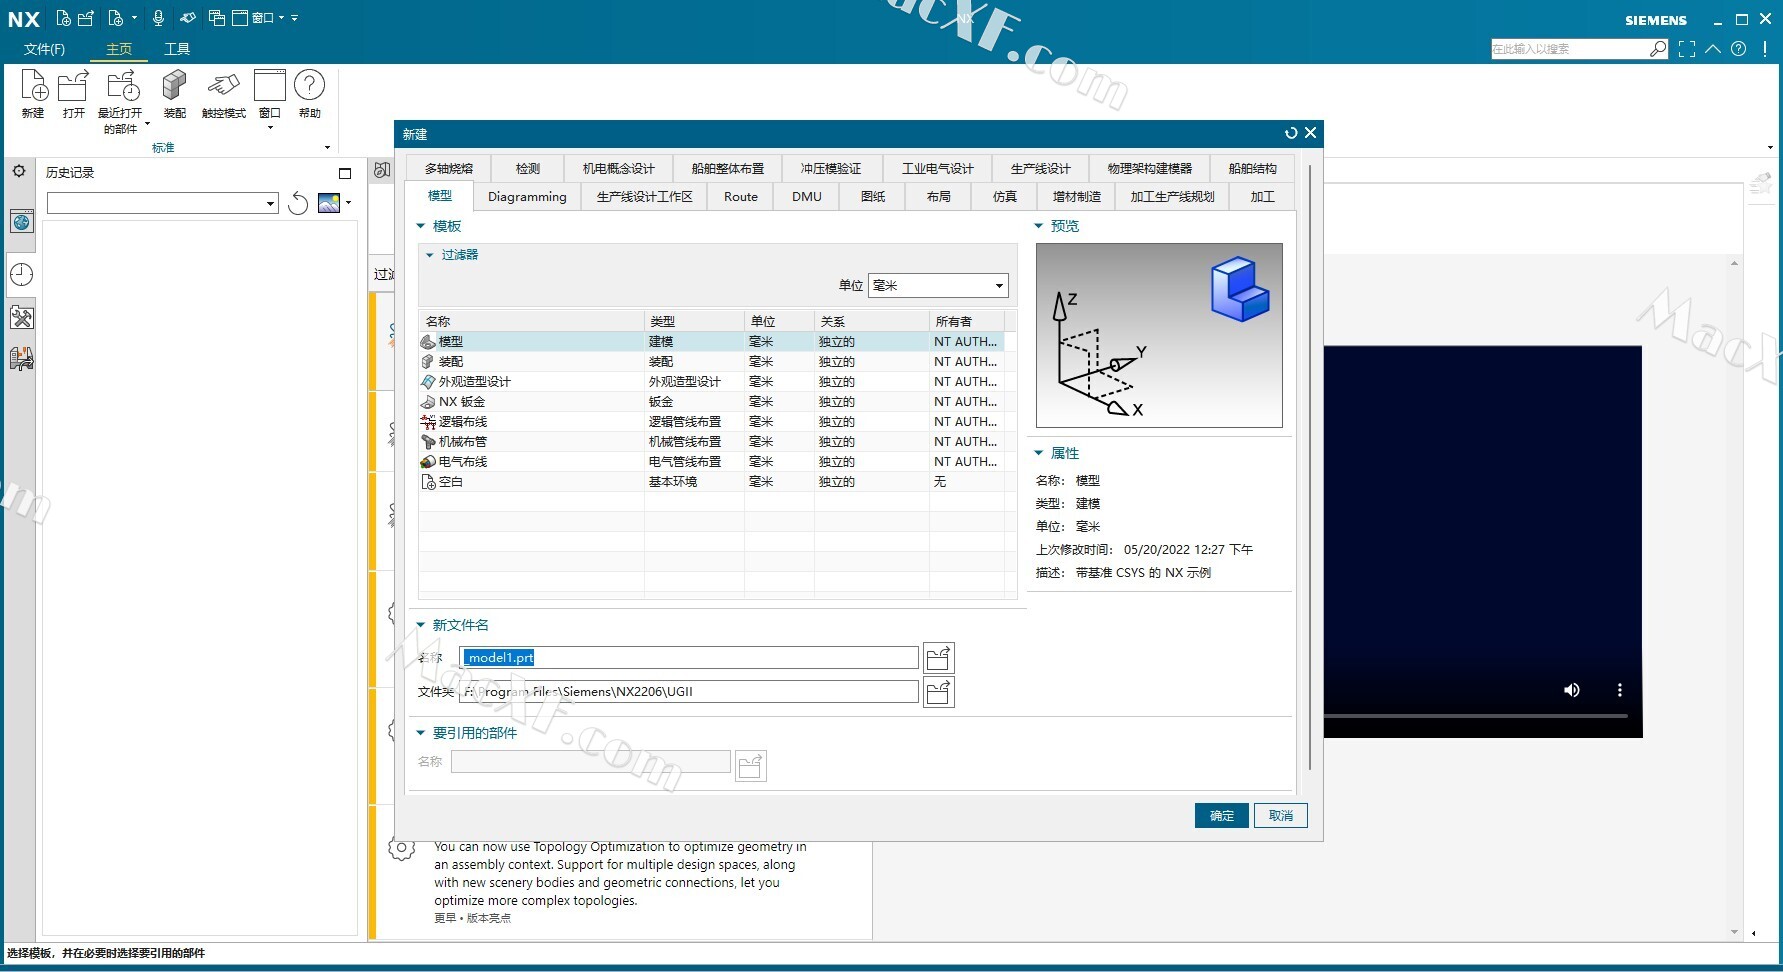Toggle full screen icon near search

(x=1687, y=48)
